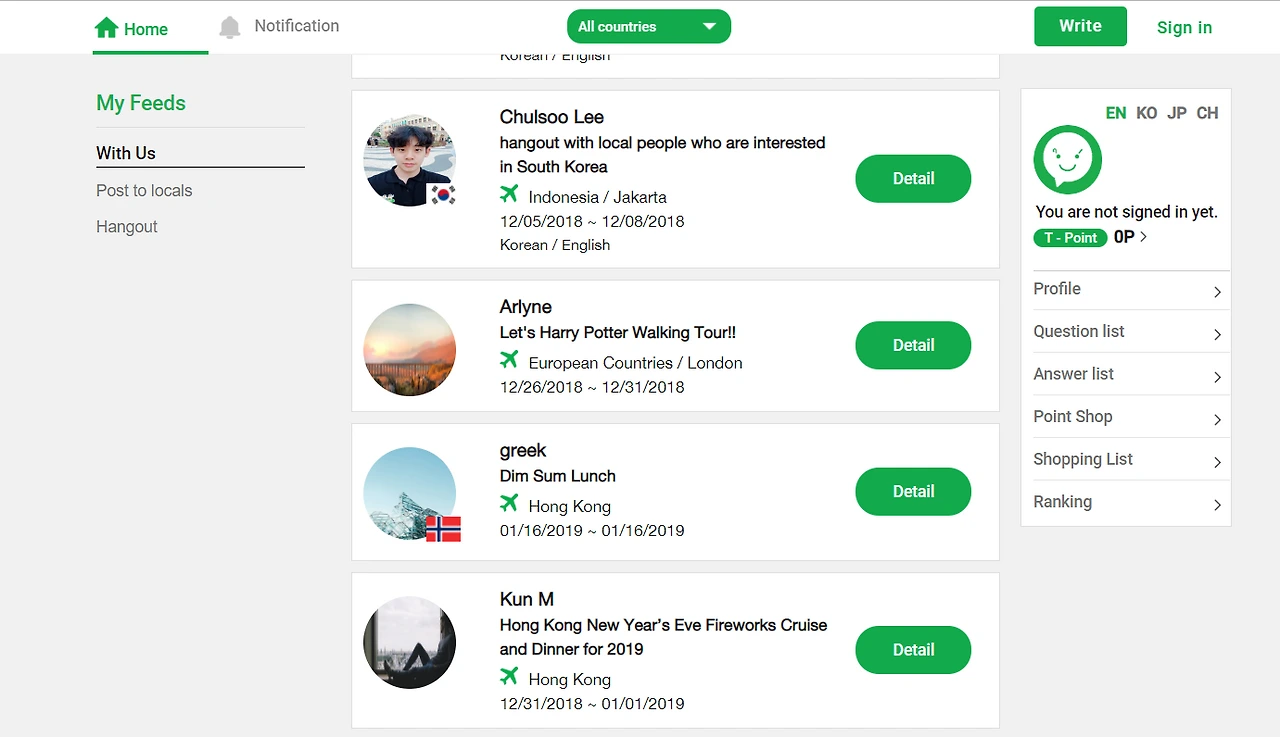Expand the Ranking chevron
The width and height of the screenshot is (1280, 737).
(1217, 505)
